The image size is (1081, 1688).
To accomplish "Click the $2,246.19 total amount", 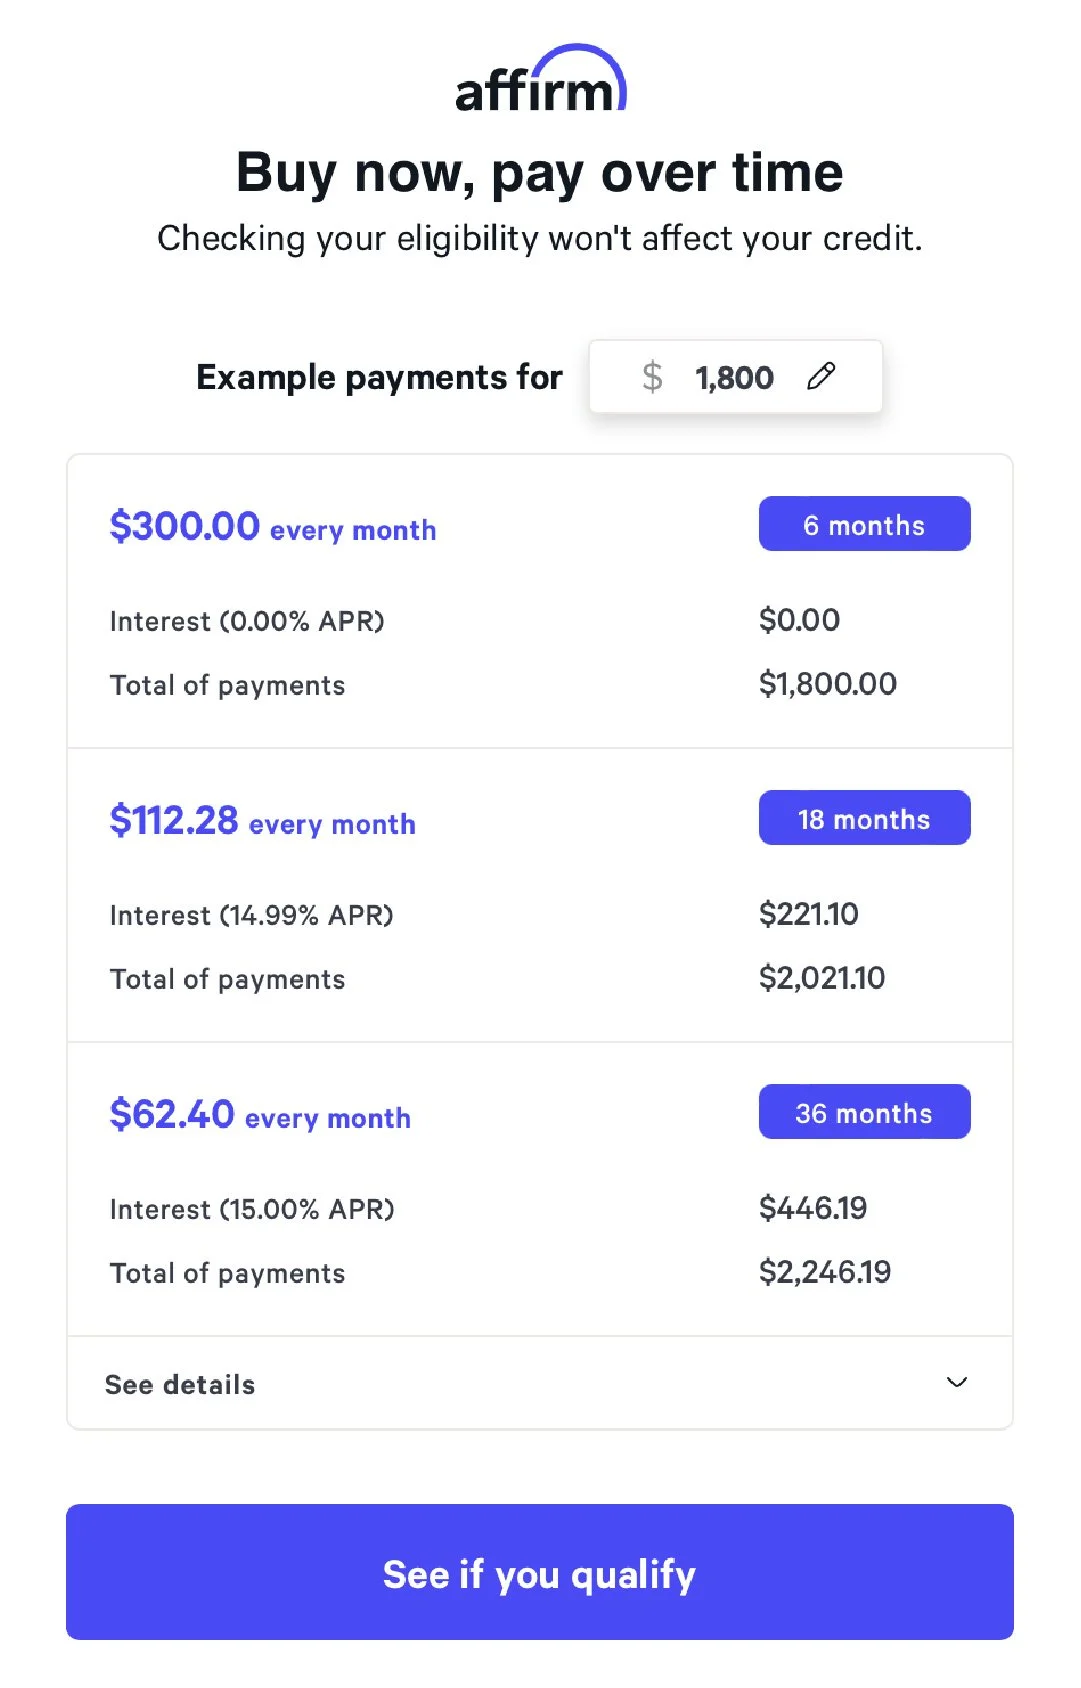I will tap(824, 1272).
